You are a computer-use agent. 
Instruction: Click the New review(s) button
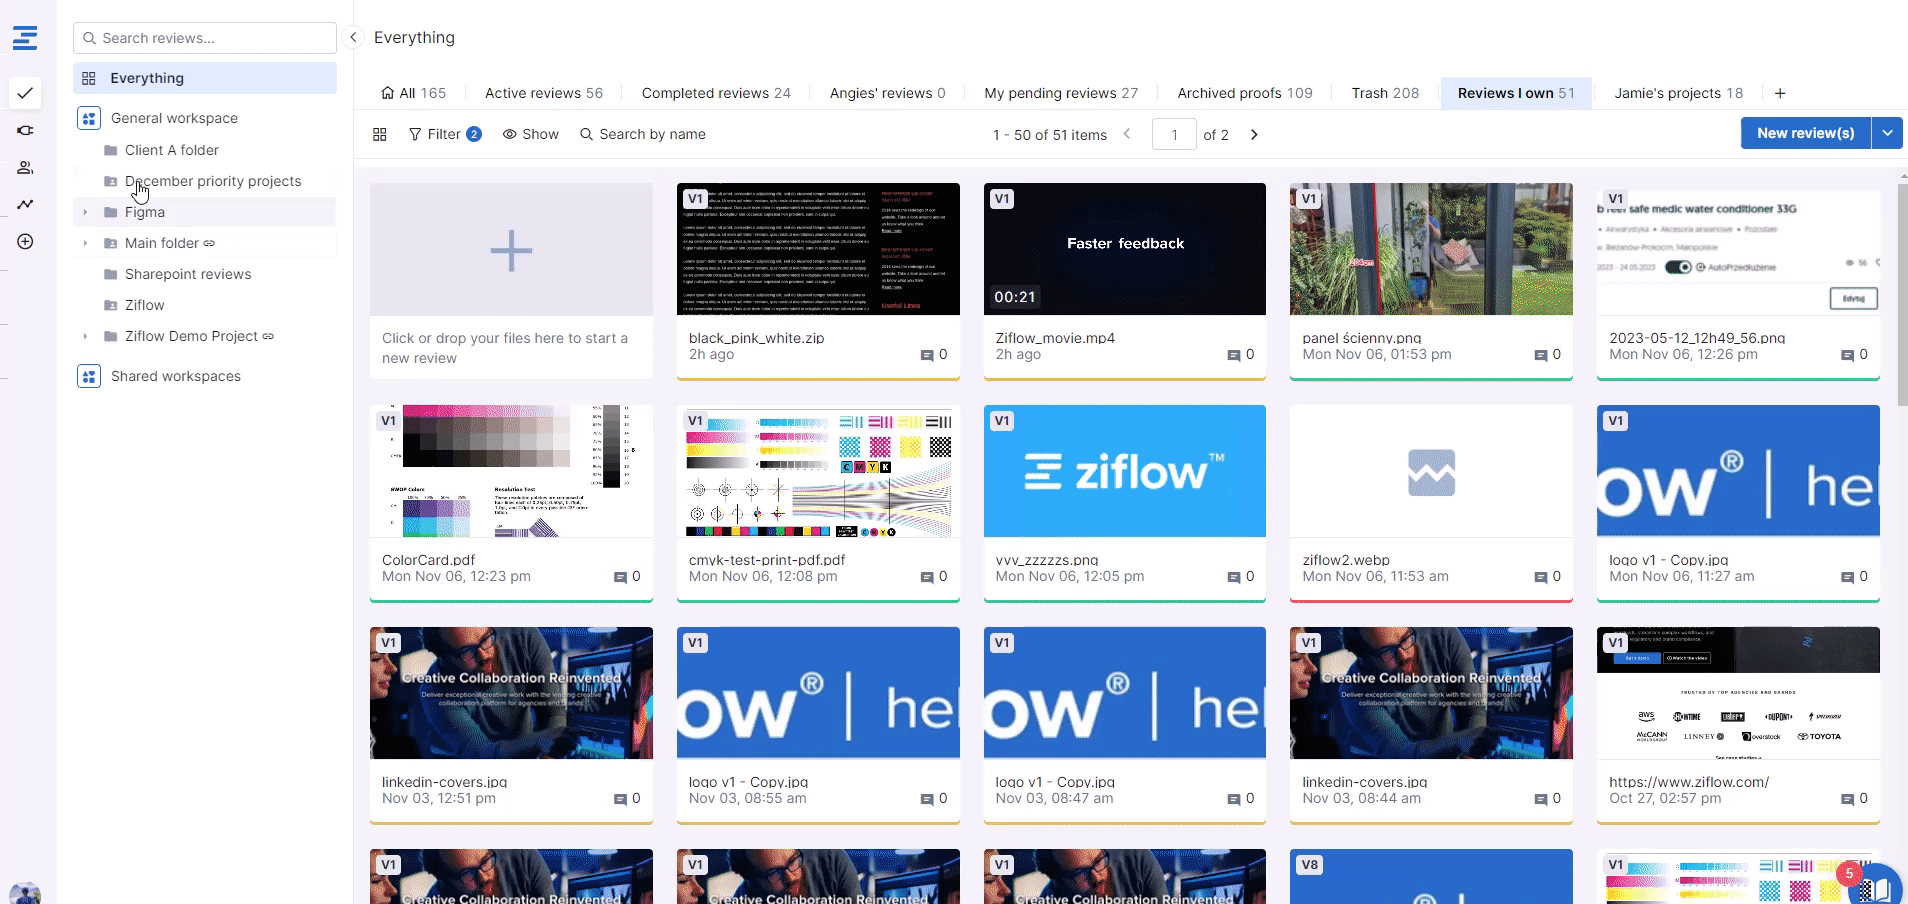1805,133
